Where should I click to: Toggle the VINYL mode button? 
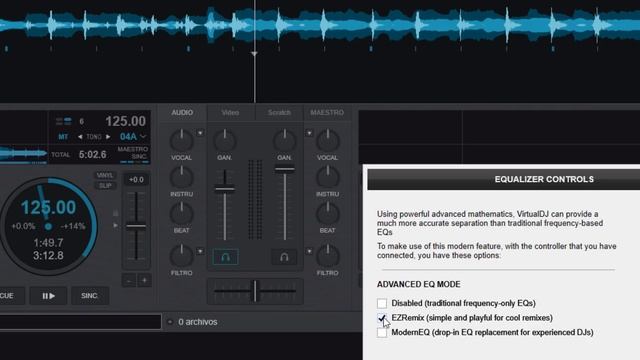point(105,176)
